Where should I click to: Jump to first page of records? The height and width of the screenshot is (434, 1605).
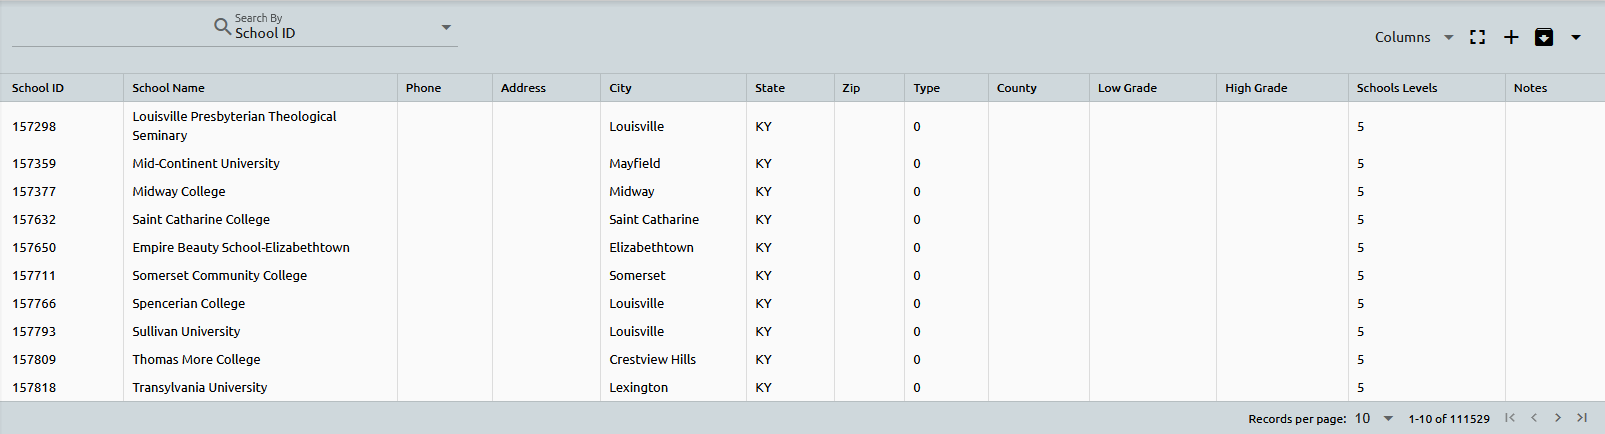[x=1510, y=418]
